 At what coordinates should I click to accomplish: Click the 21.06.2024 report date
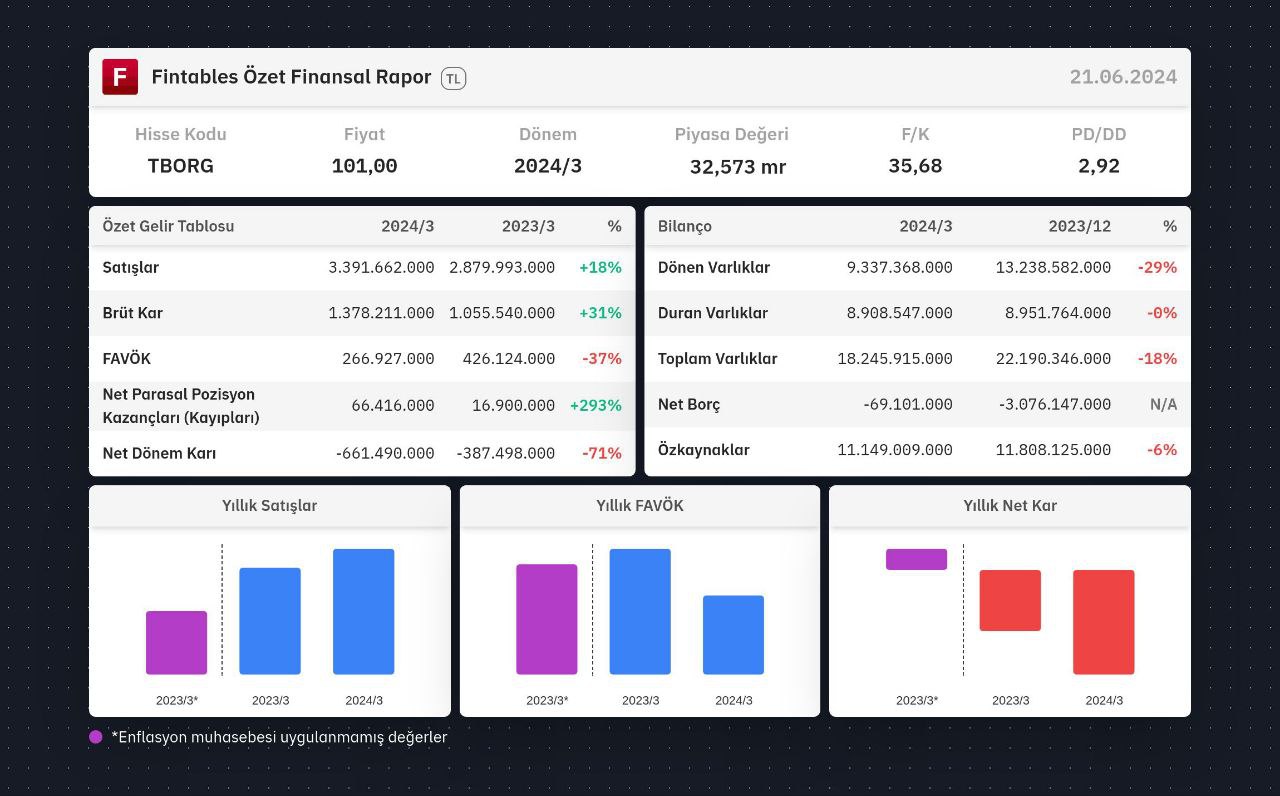(1123, 77)
